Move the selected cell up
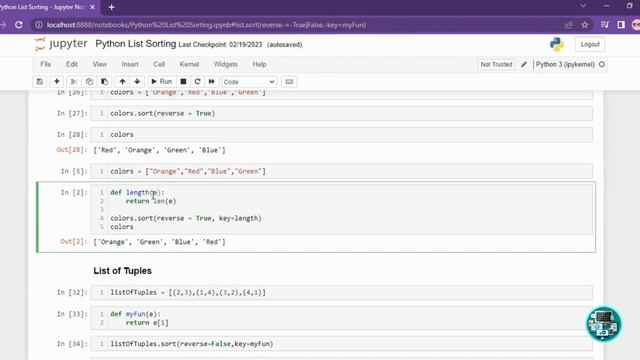The width and height of the screenshot is (640, 360). (x=122, y=82)
